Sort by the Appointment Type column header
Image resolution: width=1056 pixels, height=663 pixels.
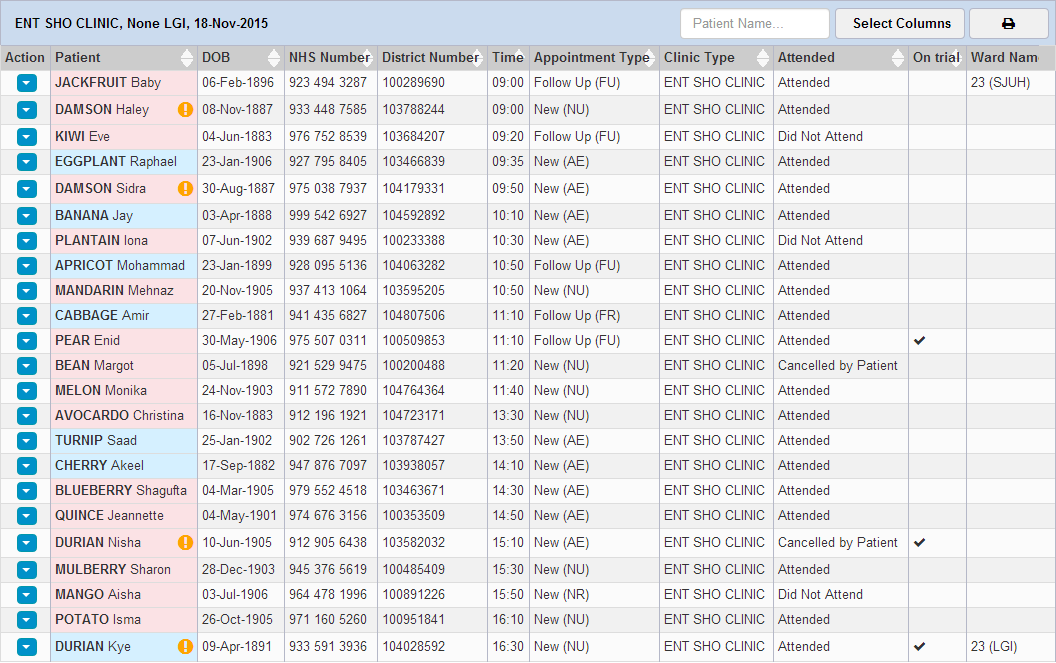point(591,58)
